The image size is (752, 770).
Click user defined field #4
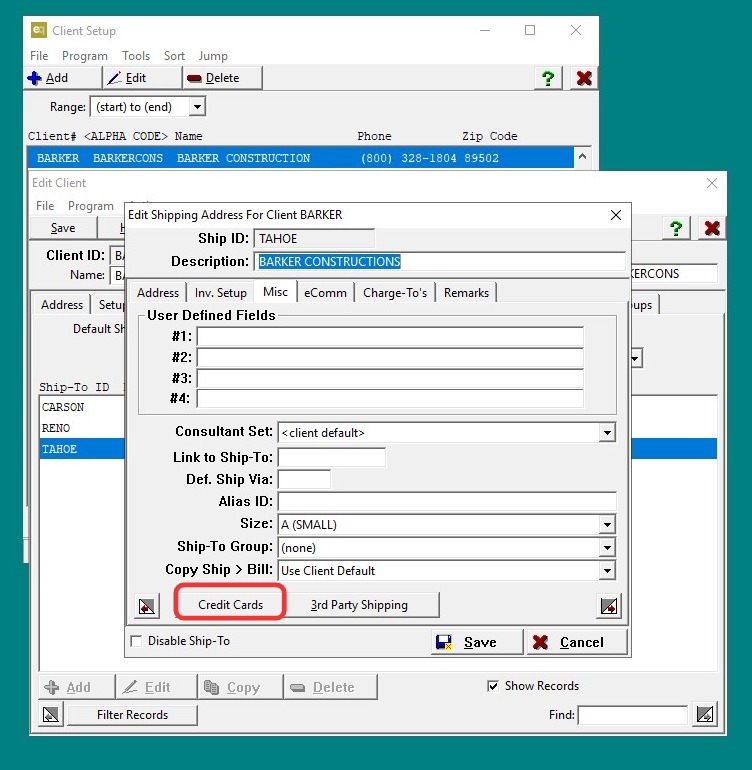390,398
